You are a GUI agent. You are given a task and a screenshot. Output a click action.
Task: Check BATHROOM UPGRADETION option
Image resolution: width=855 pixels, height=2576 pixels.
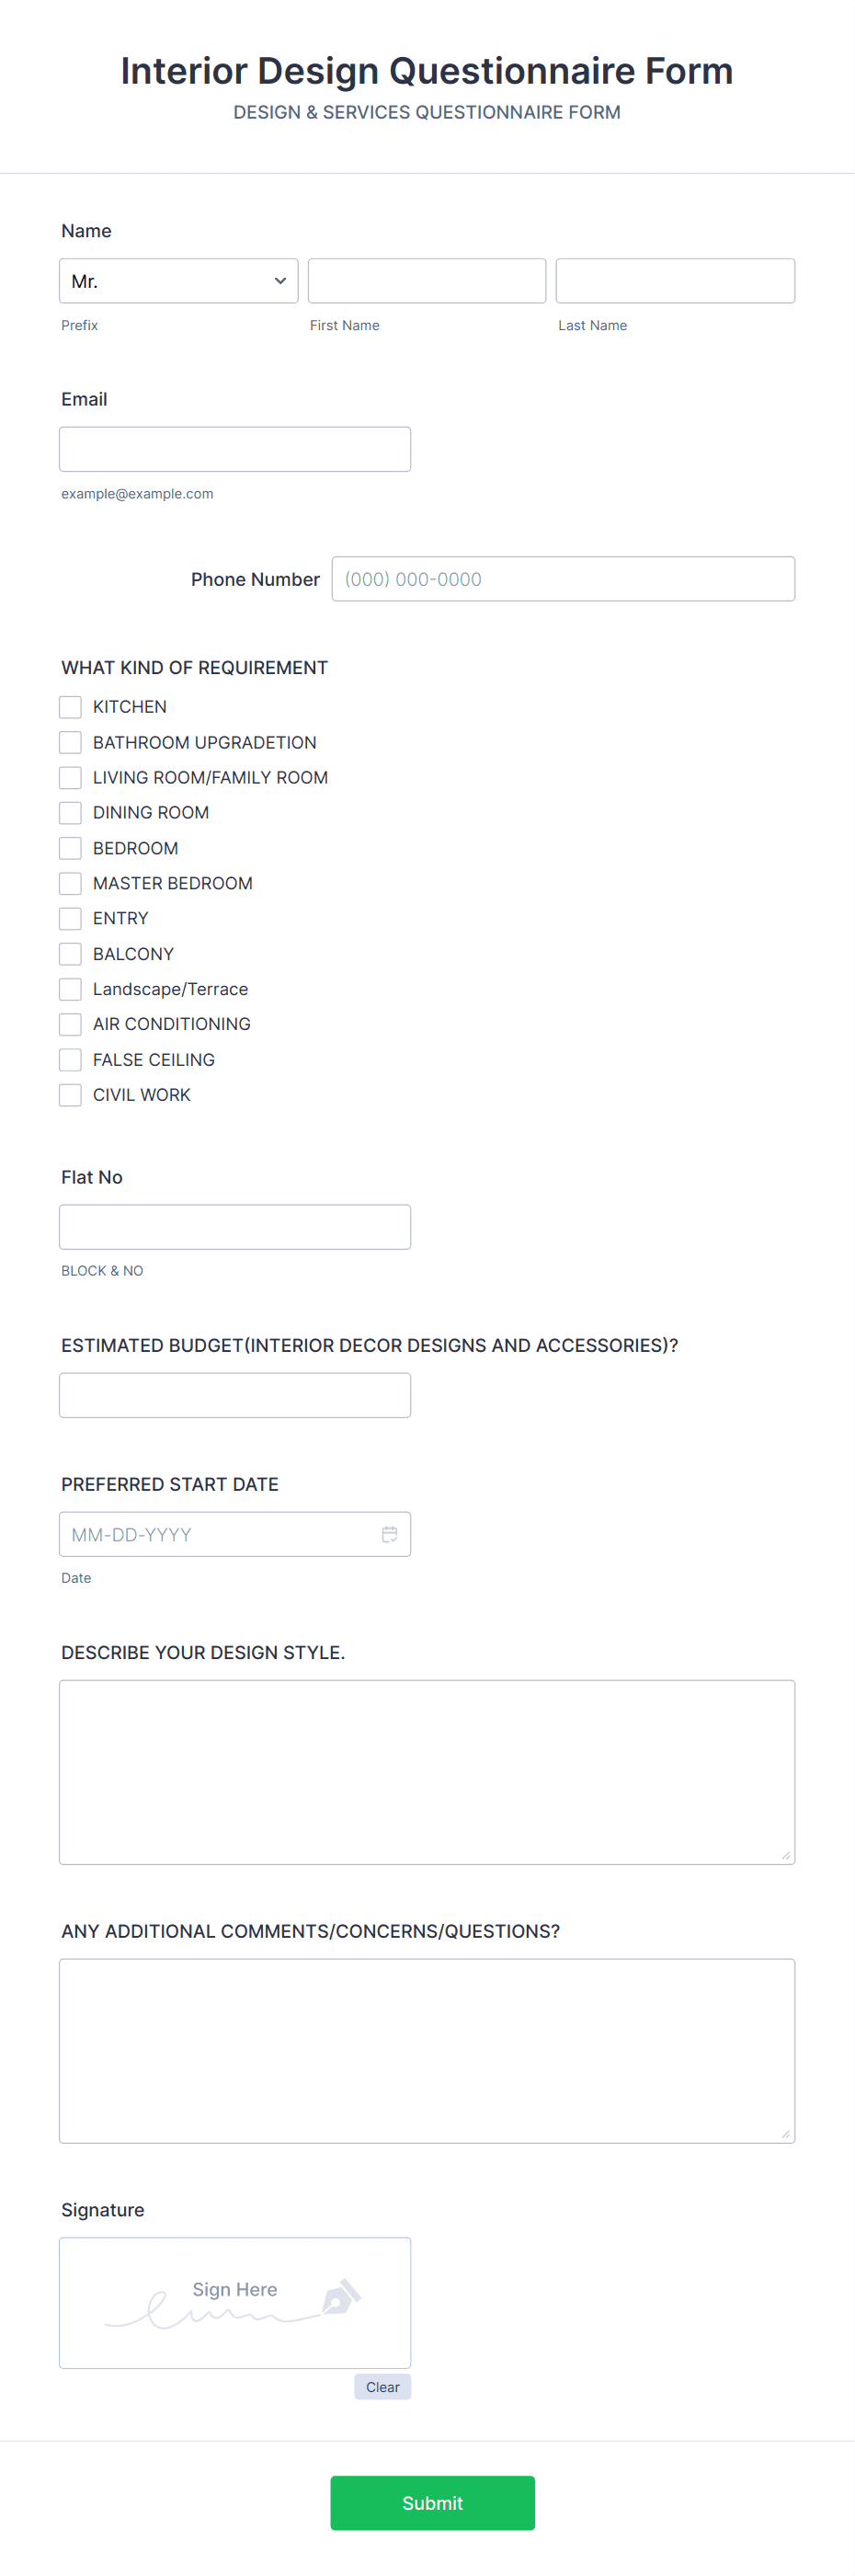pos(70,742)
